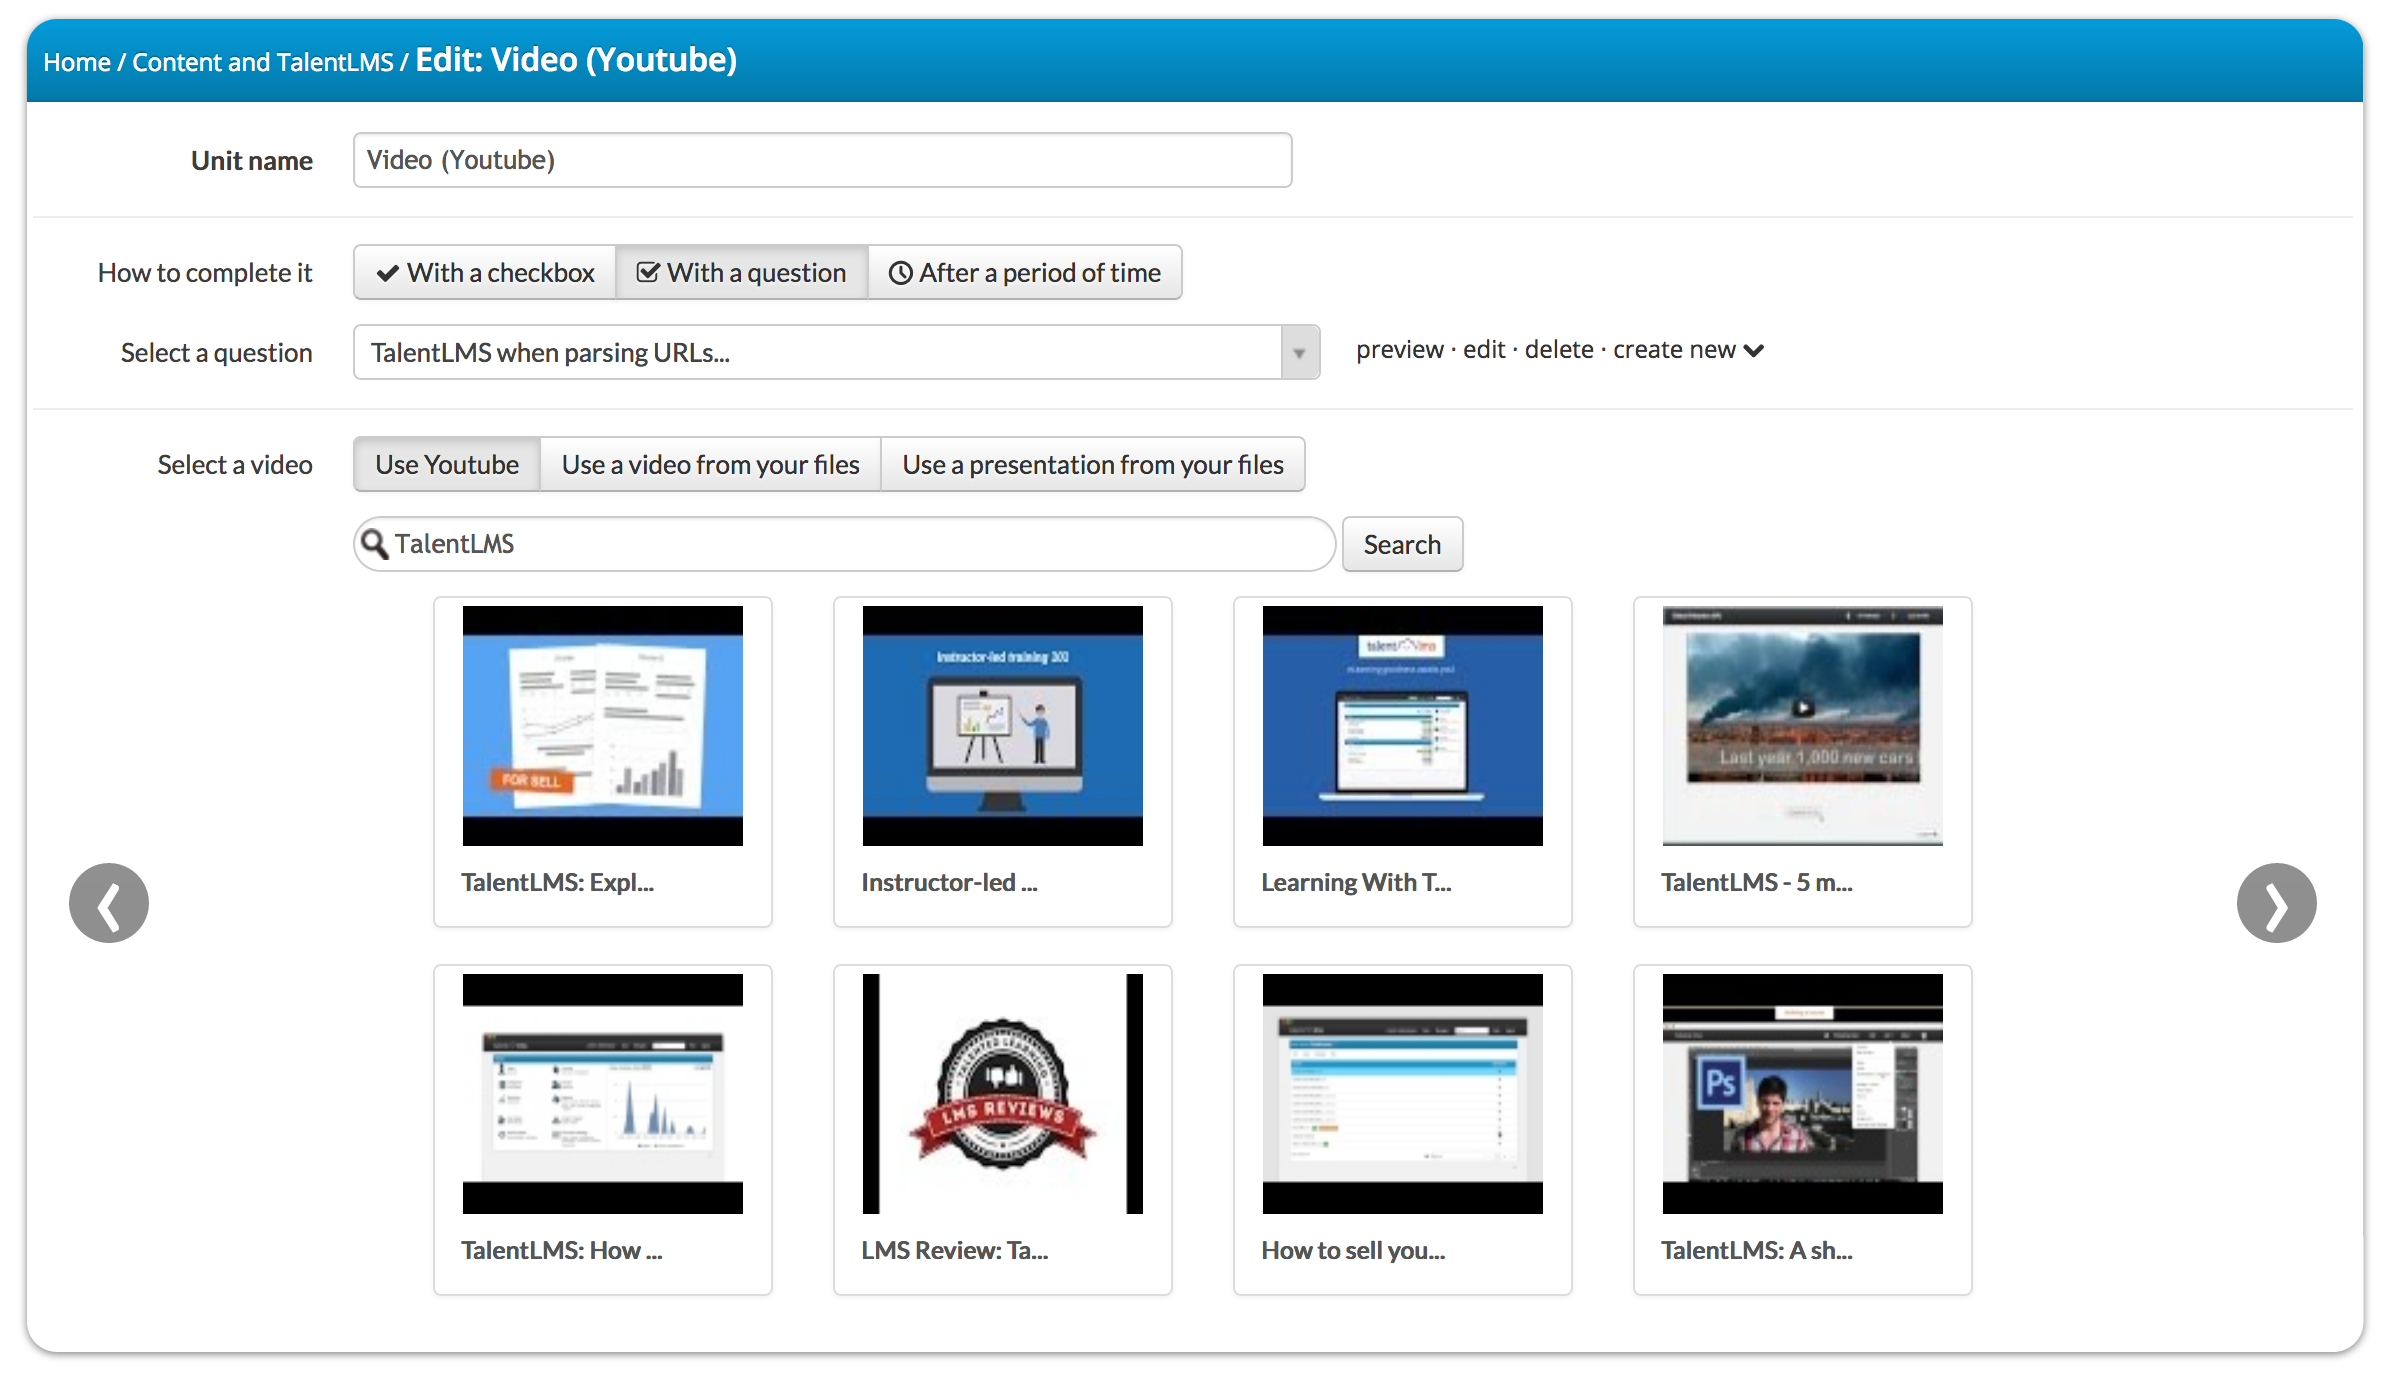Select the 'Use a presentation from your files' tab
Screen dimensions: 2400x1378
(1093, 464)
